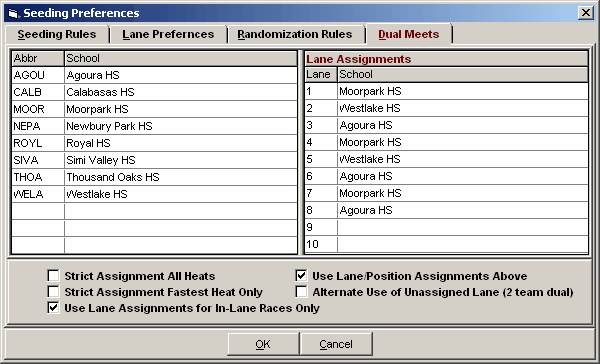Select Thousand Oaks HS row
600x364 pixels.
click(x=181, y=177)
